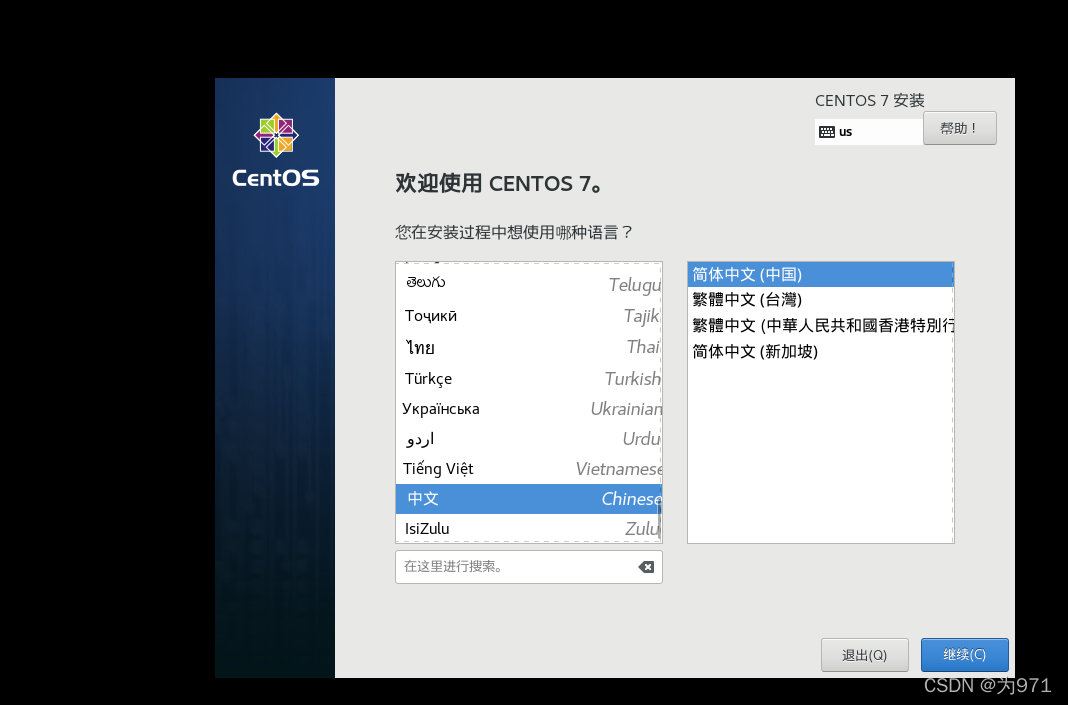Select Тоҷикӣ Tajik language row
This screenshot has height=705, width=1068.
coord(529,315)
